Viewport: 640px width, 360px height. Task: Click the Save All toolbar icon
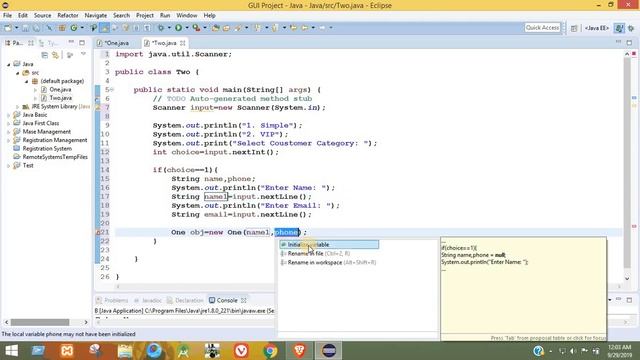(x=36, y=28)
